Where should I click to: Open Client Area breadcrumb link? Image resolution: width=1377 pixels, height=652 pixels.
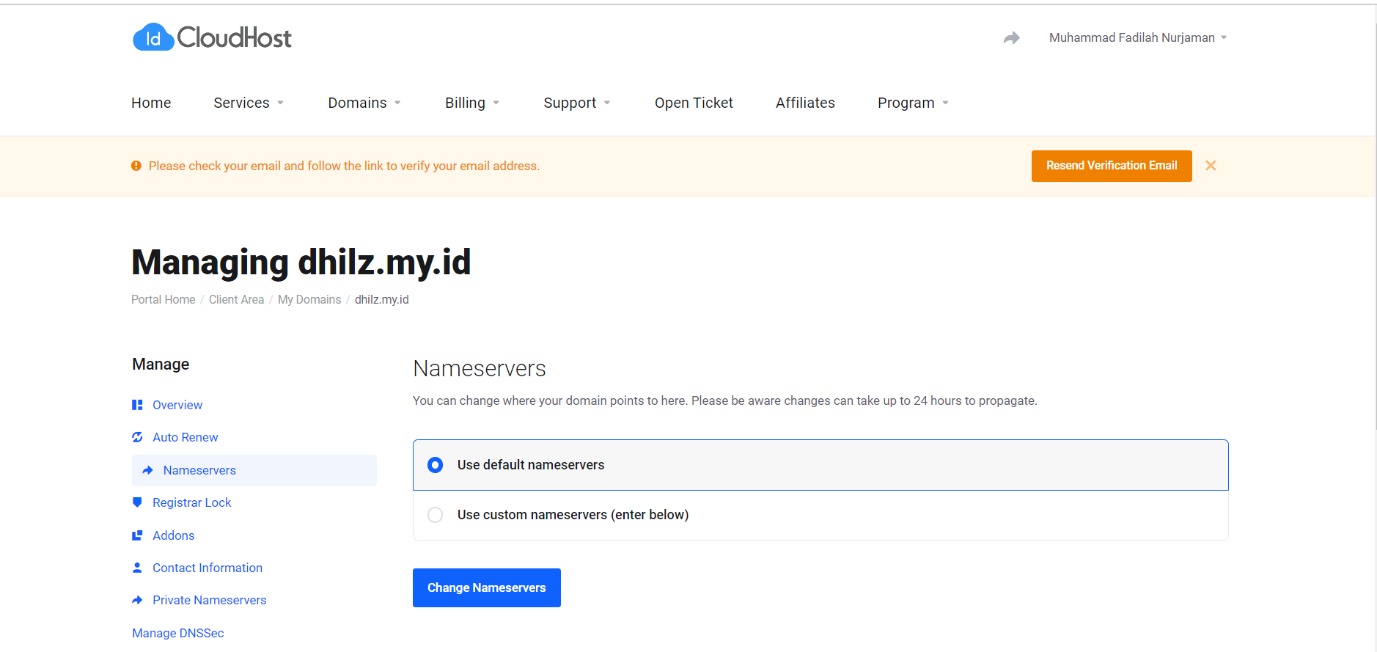point(236,300)
